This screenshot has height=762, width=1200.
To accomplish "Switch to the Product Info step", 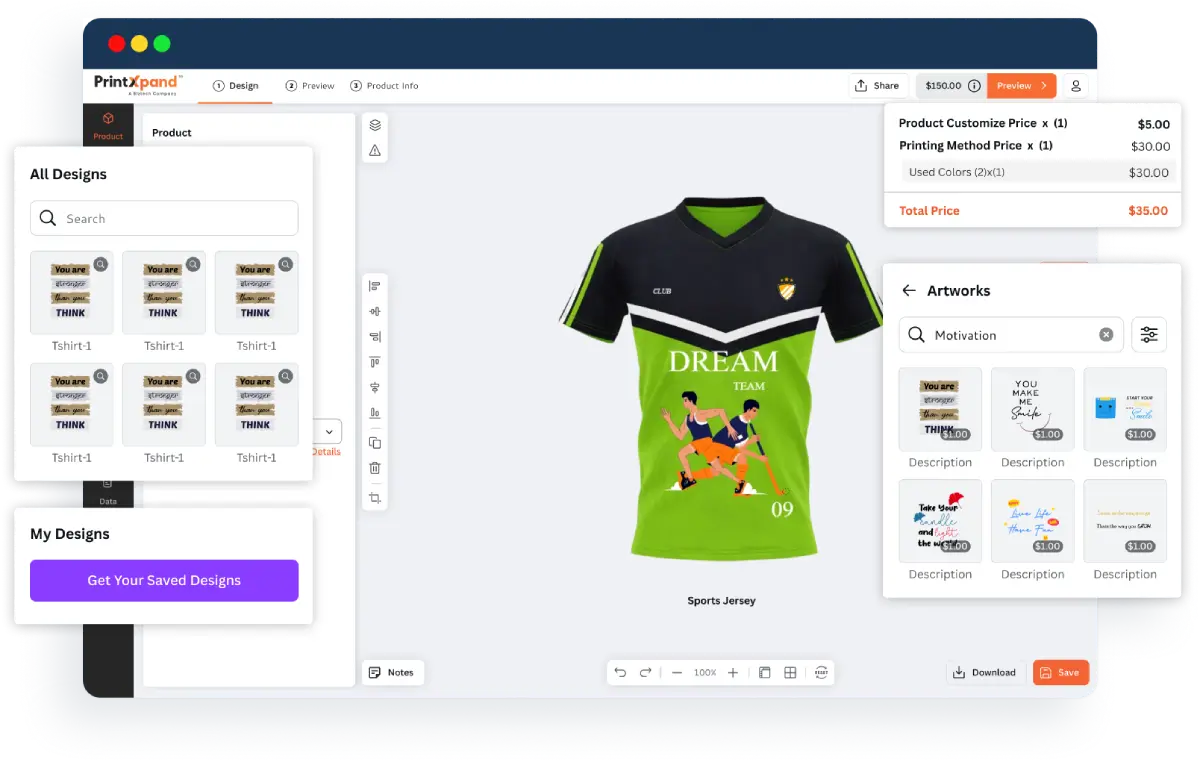I will click(x=385, y=86).
